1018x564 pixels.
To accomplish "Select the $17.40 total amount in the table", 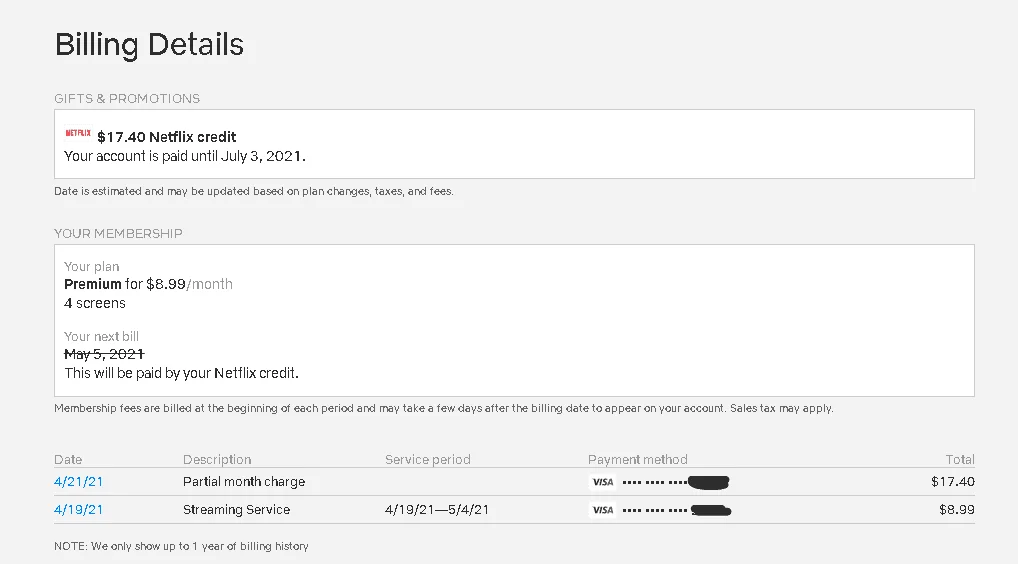I will [x=953, y=482].
